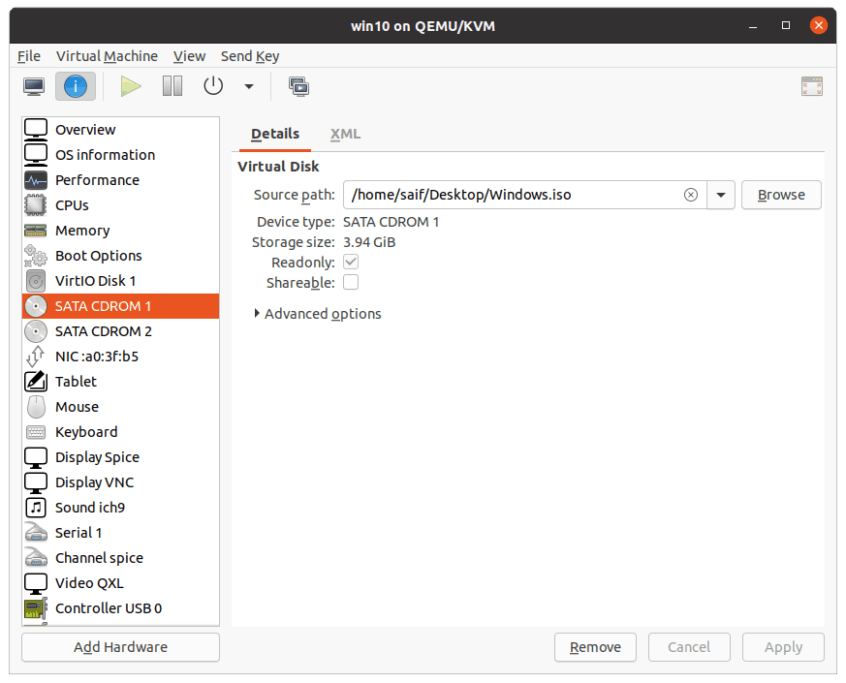Open the shutdown options dropdown arrow
Image resolution: width=846 pixels, height=683 pixels.
[246, 86]
